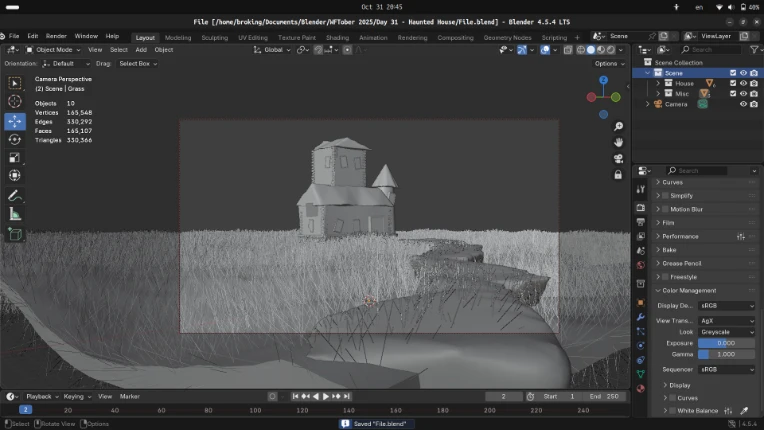Viewport: 764px width, 430px height.
Task: Click the outliner search field
Action: coord(710,50)
